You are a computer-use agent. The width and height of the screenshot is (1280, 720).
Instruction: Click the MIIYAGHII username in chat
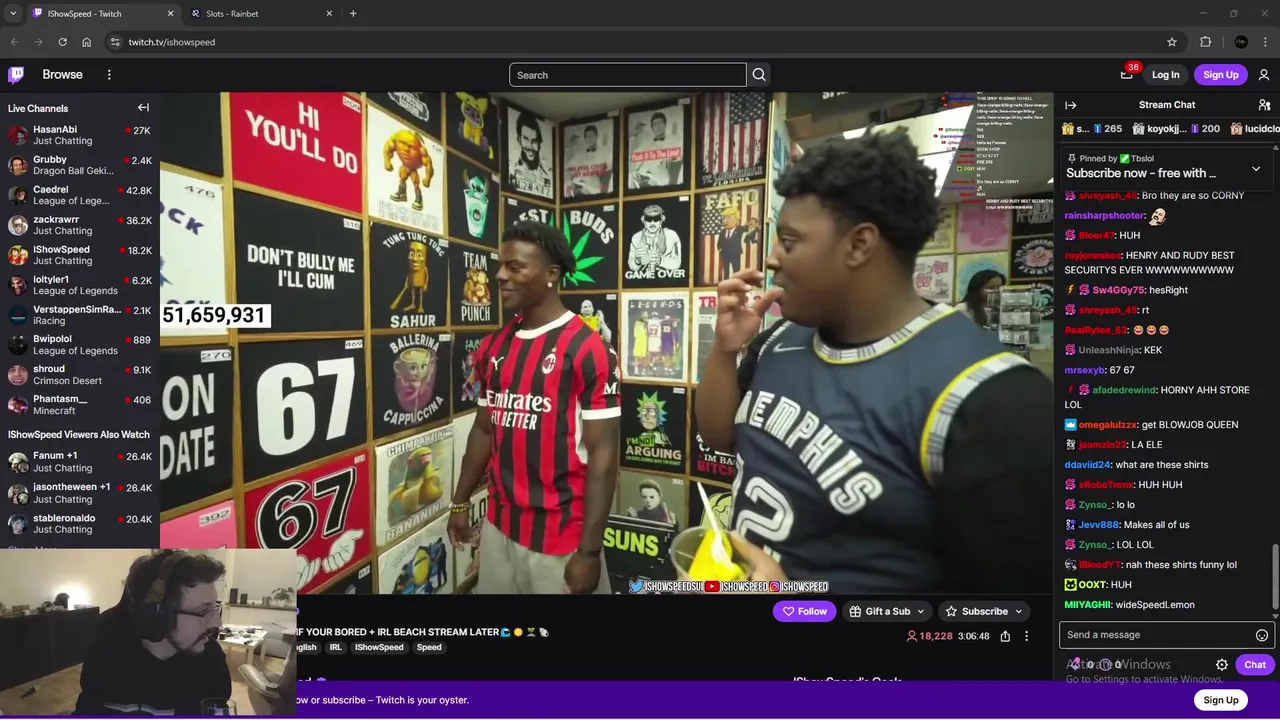pyautogui.click(x=1087, y=605)
